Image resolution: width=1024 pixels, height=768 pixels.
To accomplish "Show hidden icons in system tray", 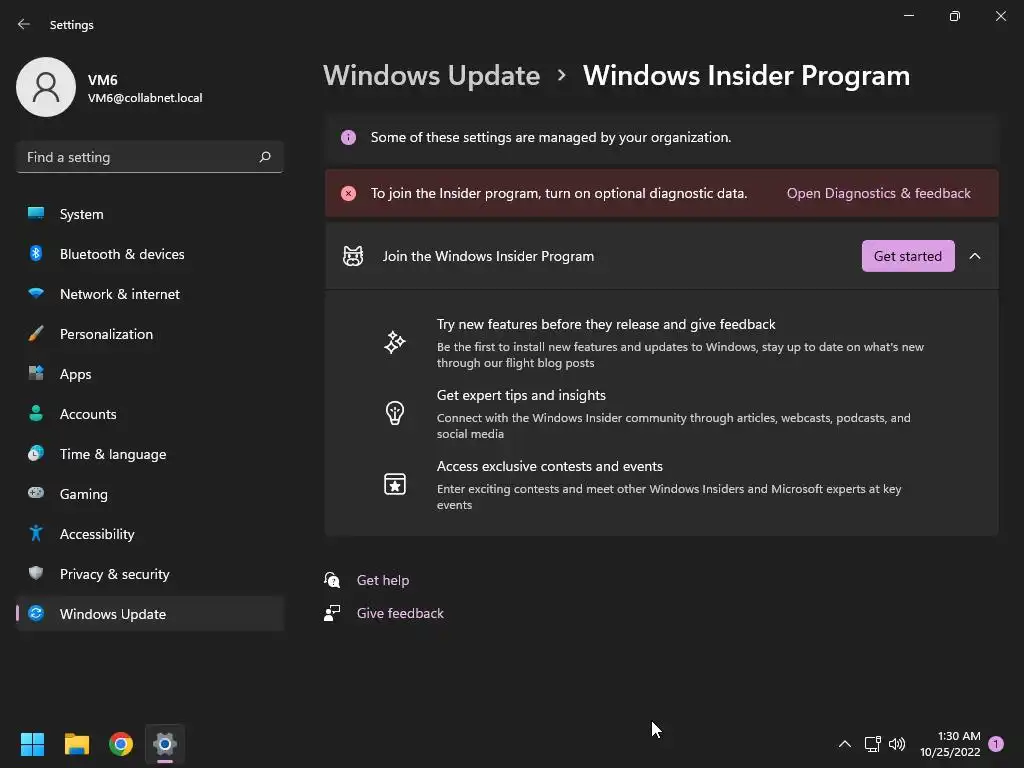I will click(x=845, y=744).
